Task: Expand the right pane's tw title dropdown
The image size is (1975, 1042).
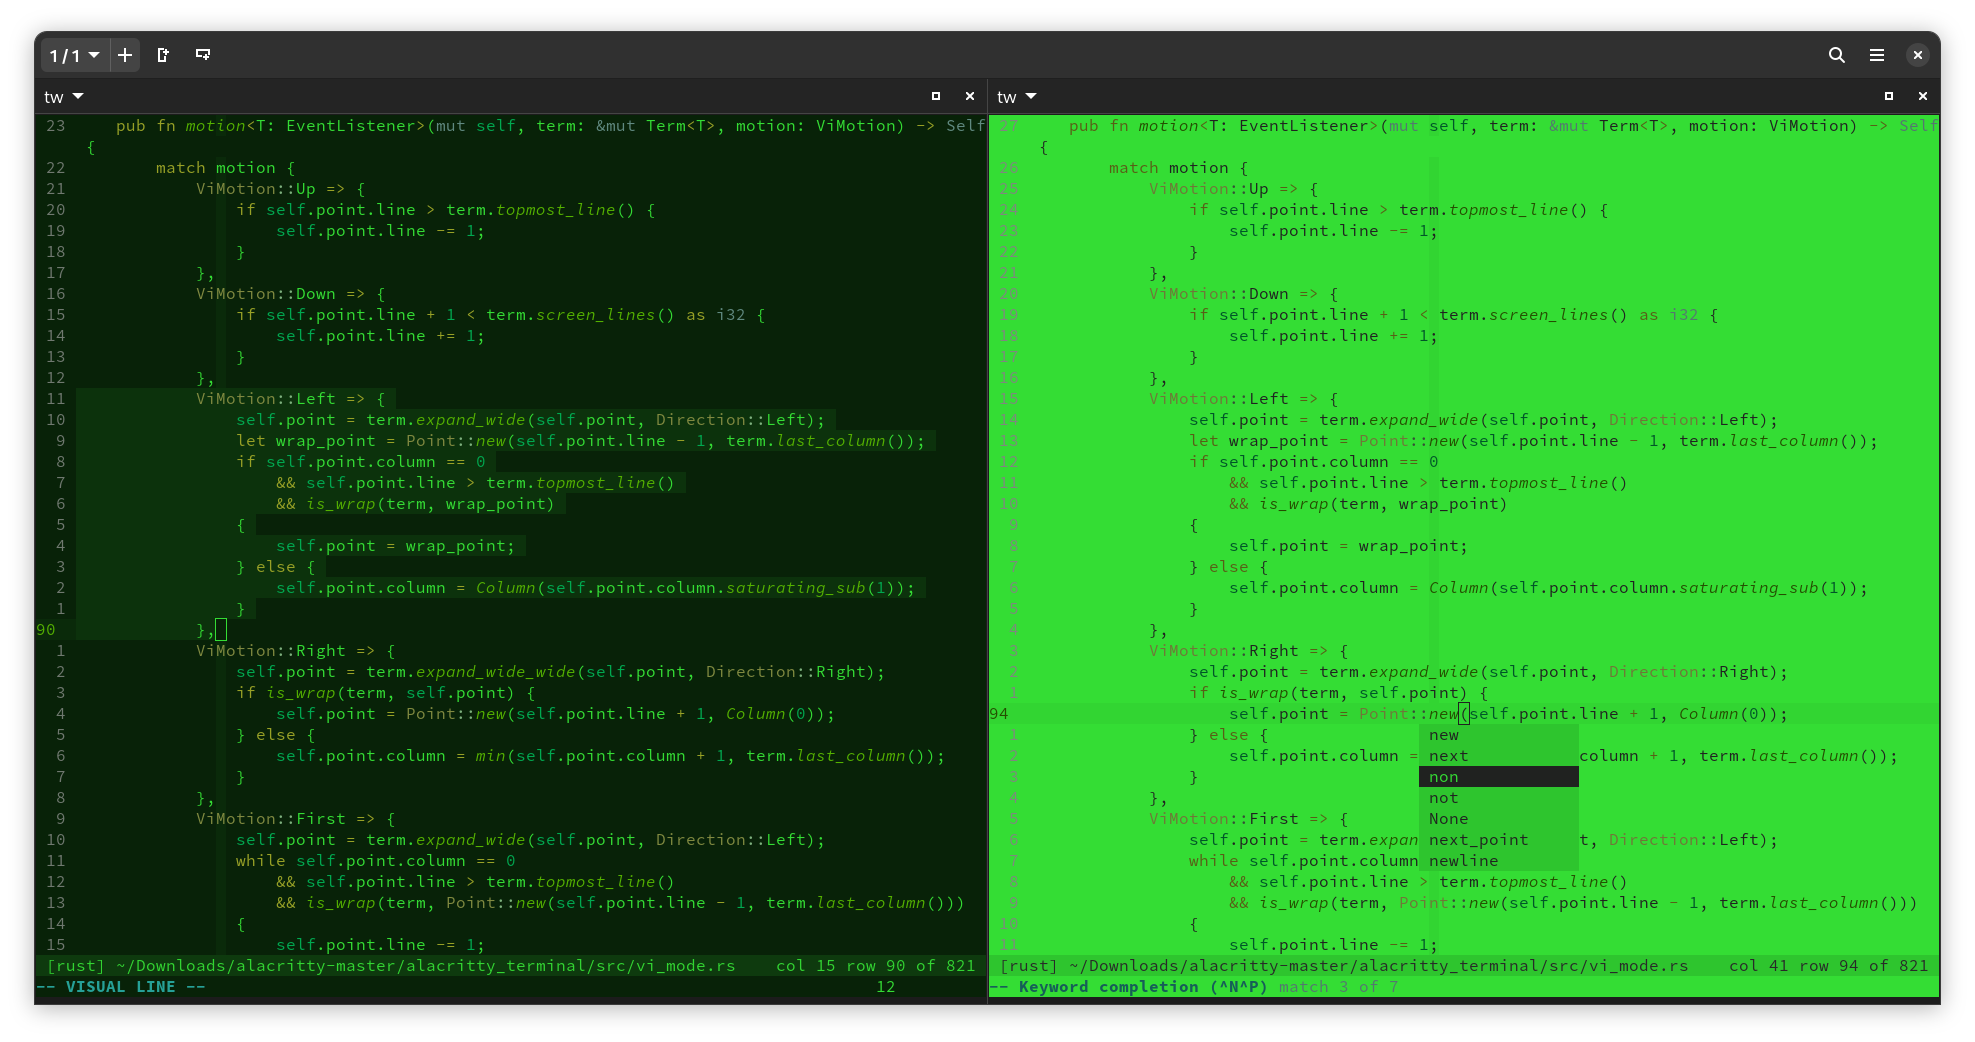Action: point(1016,96)
